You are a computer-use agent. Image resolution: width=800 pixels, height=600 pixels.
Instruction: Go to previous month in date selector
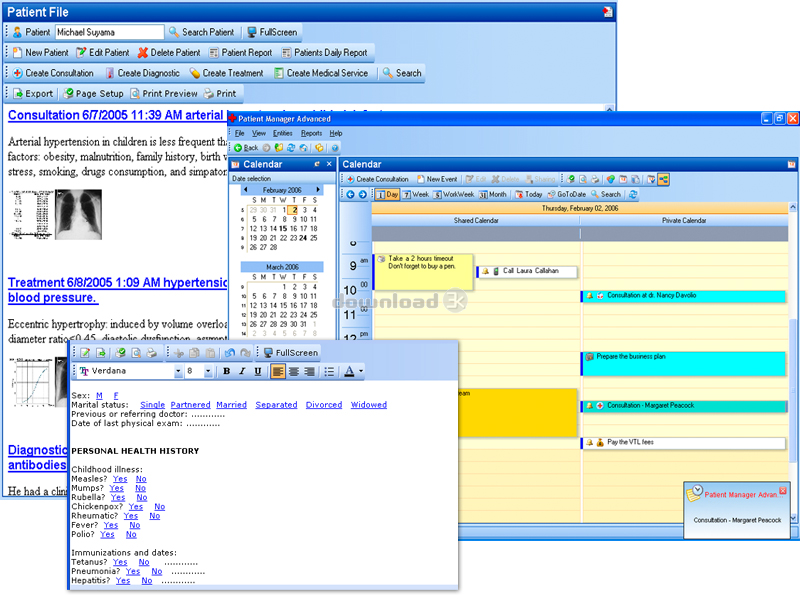click(246, 190)
